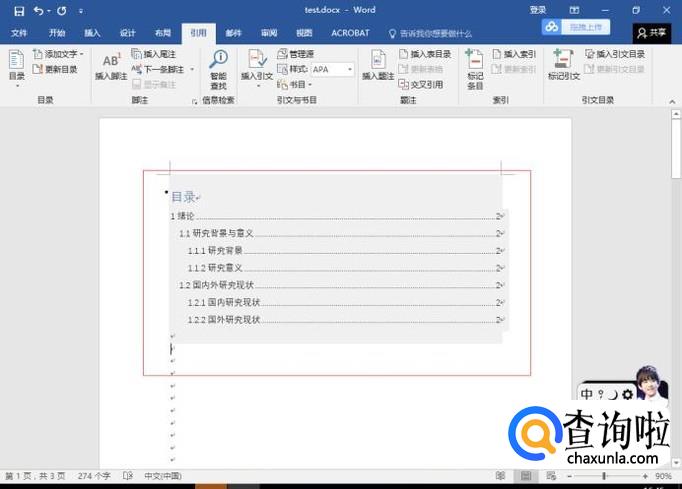Click 插入索引 insert index button
This screenshot has width=682, height=489.
tap(514, 54)
